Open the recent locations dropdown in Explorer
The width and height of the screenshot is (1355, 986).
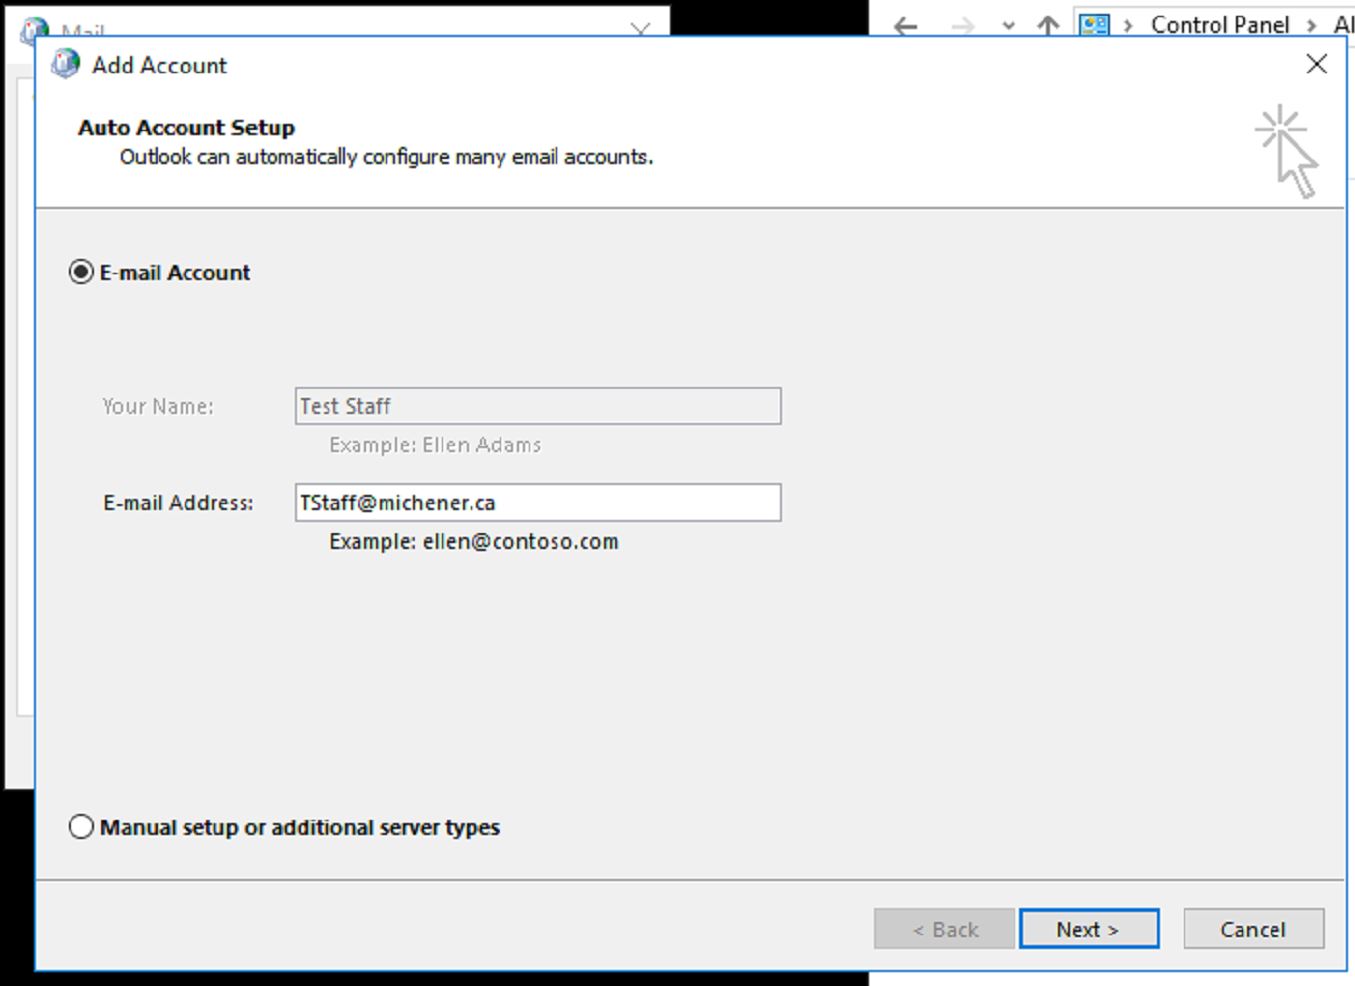[x=1008, y=26]
